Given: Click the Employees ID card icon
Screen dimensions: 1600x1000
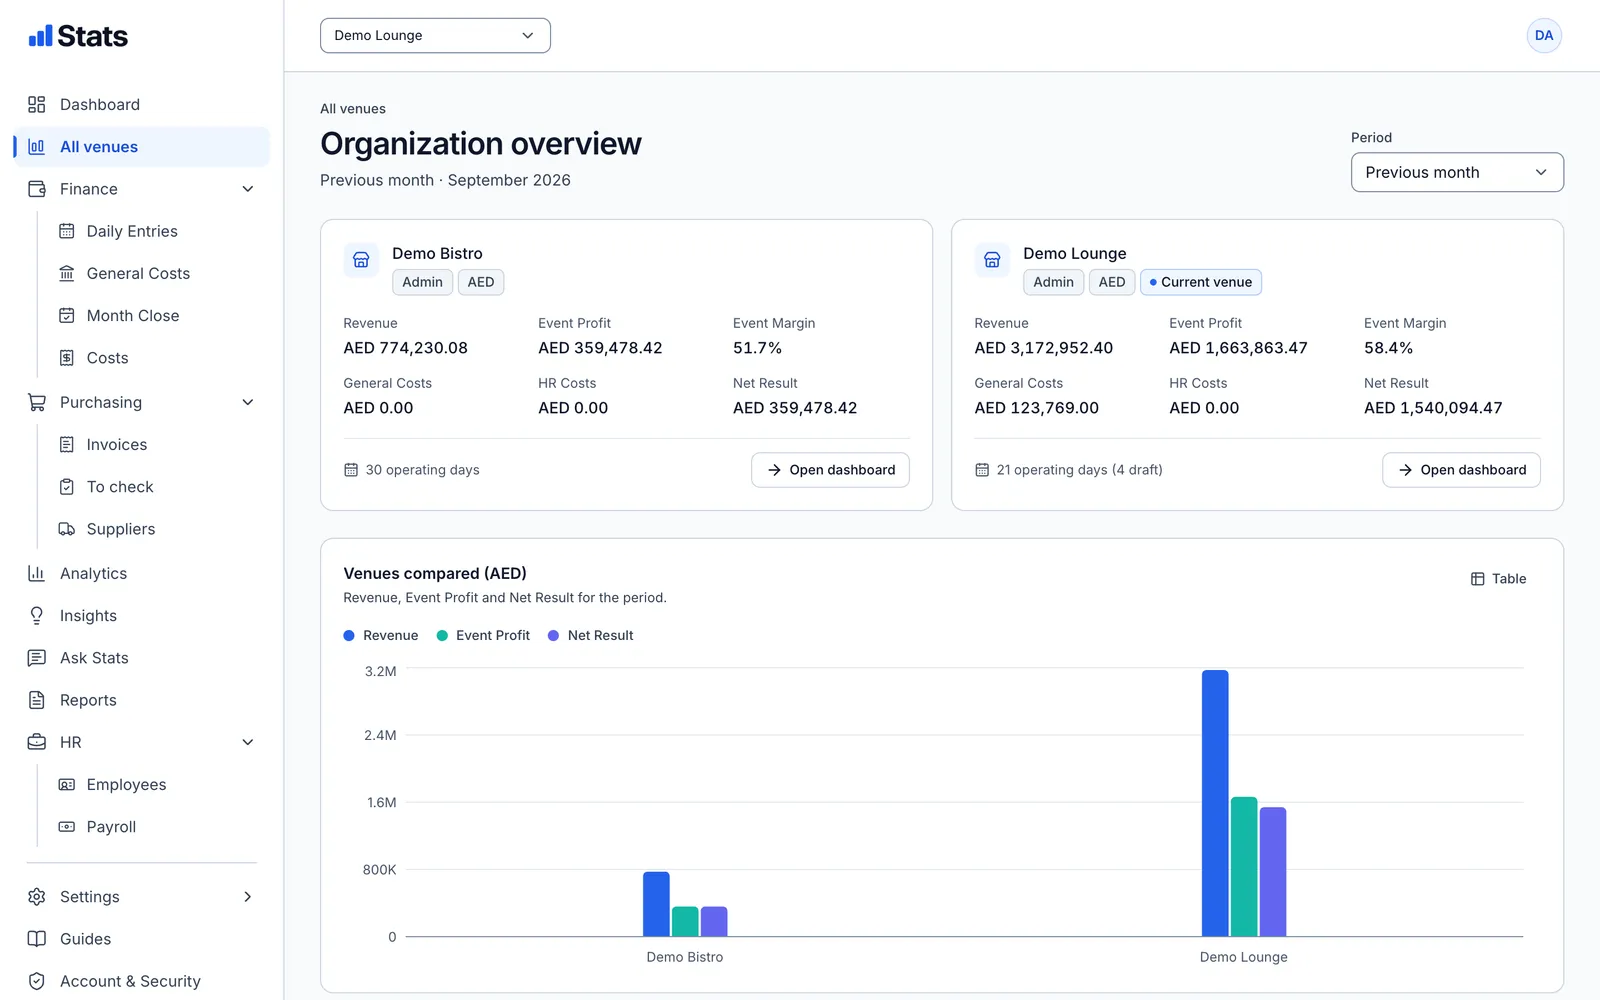Looking at the screenshot, I should (67, 785).
